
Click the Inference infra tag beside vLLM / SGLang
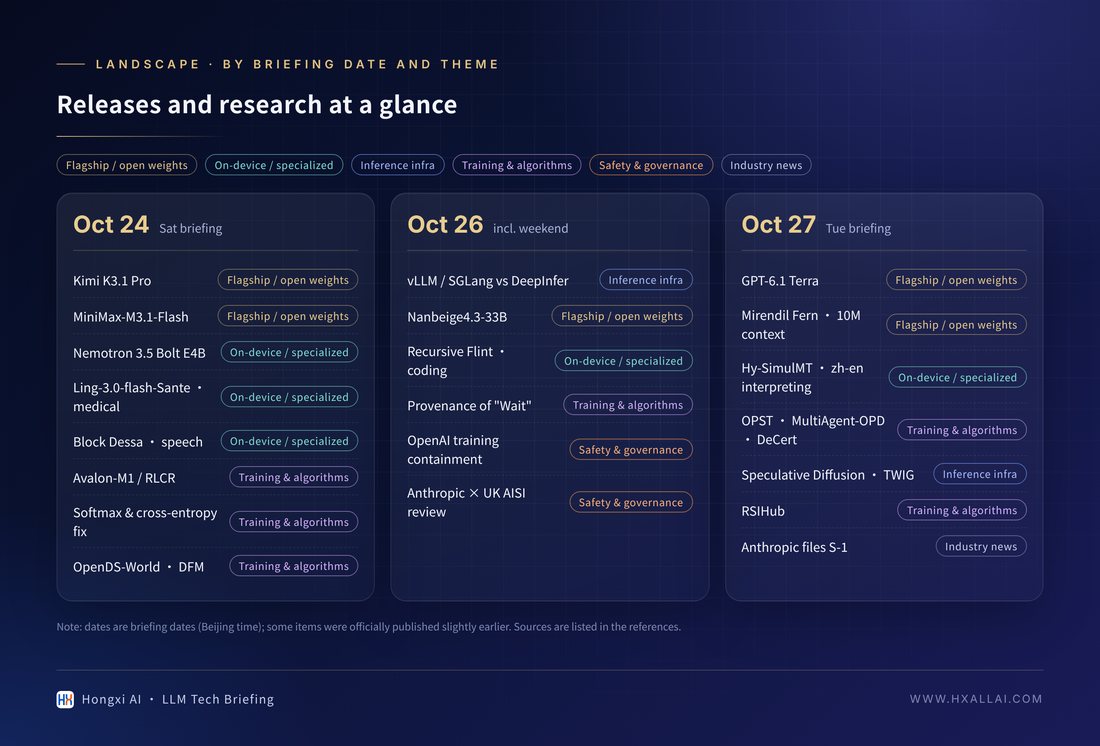pyautogui.click(x=645, y=280)
